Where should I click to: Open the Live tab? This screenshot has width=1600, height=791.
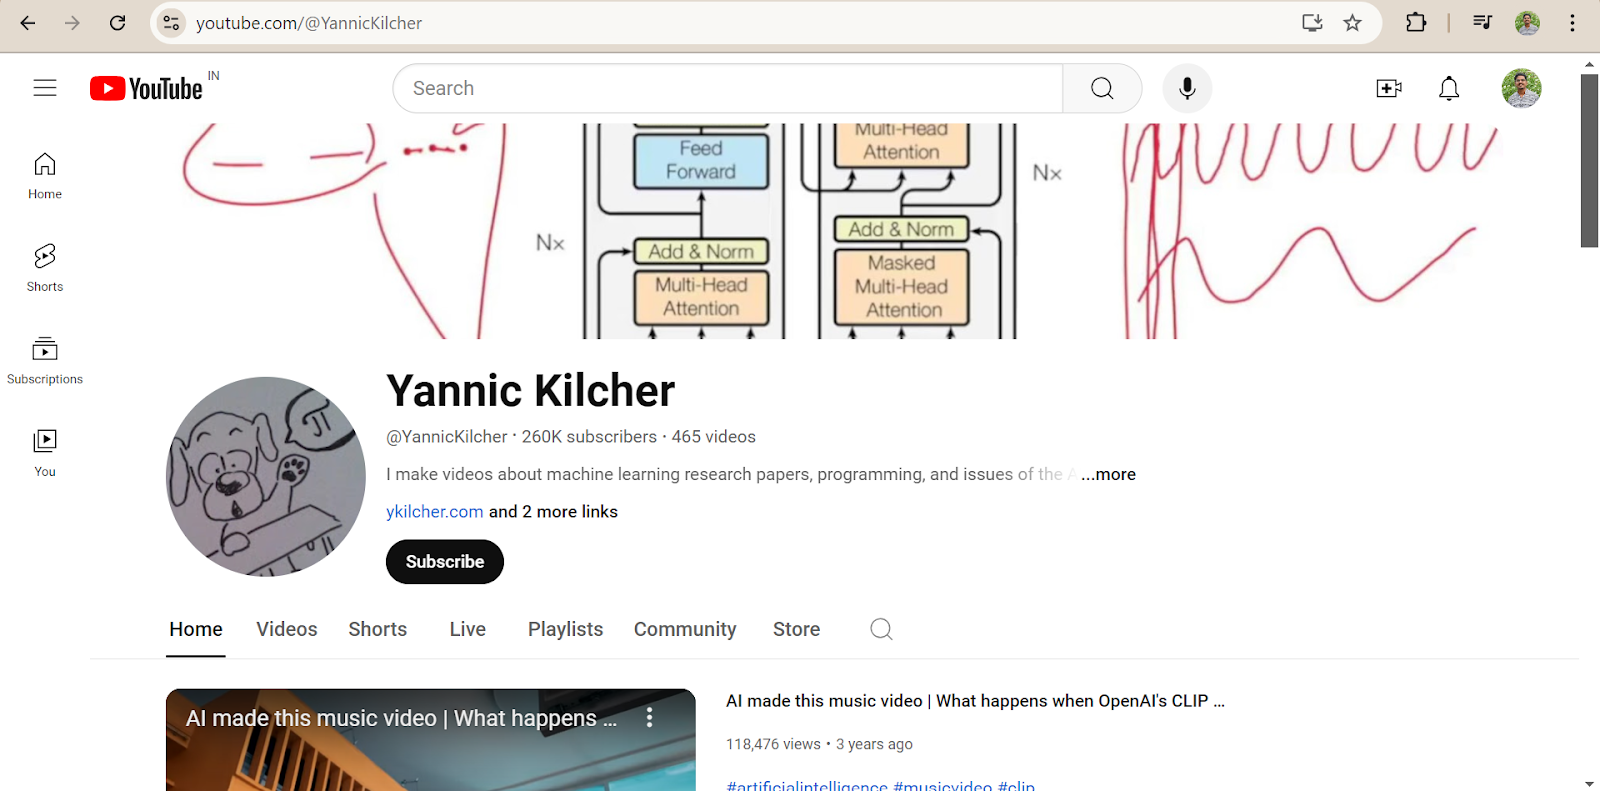(x=468, y=629)
